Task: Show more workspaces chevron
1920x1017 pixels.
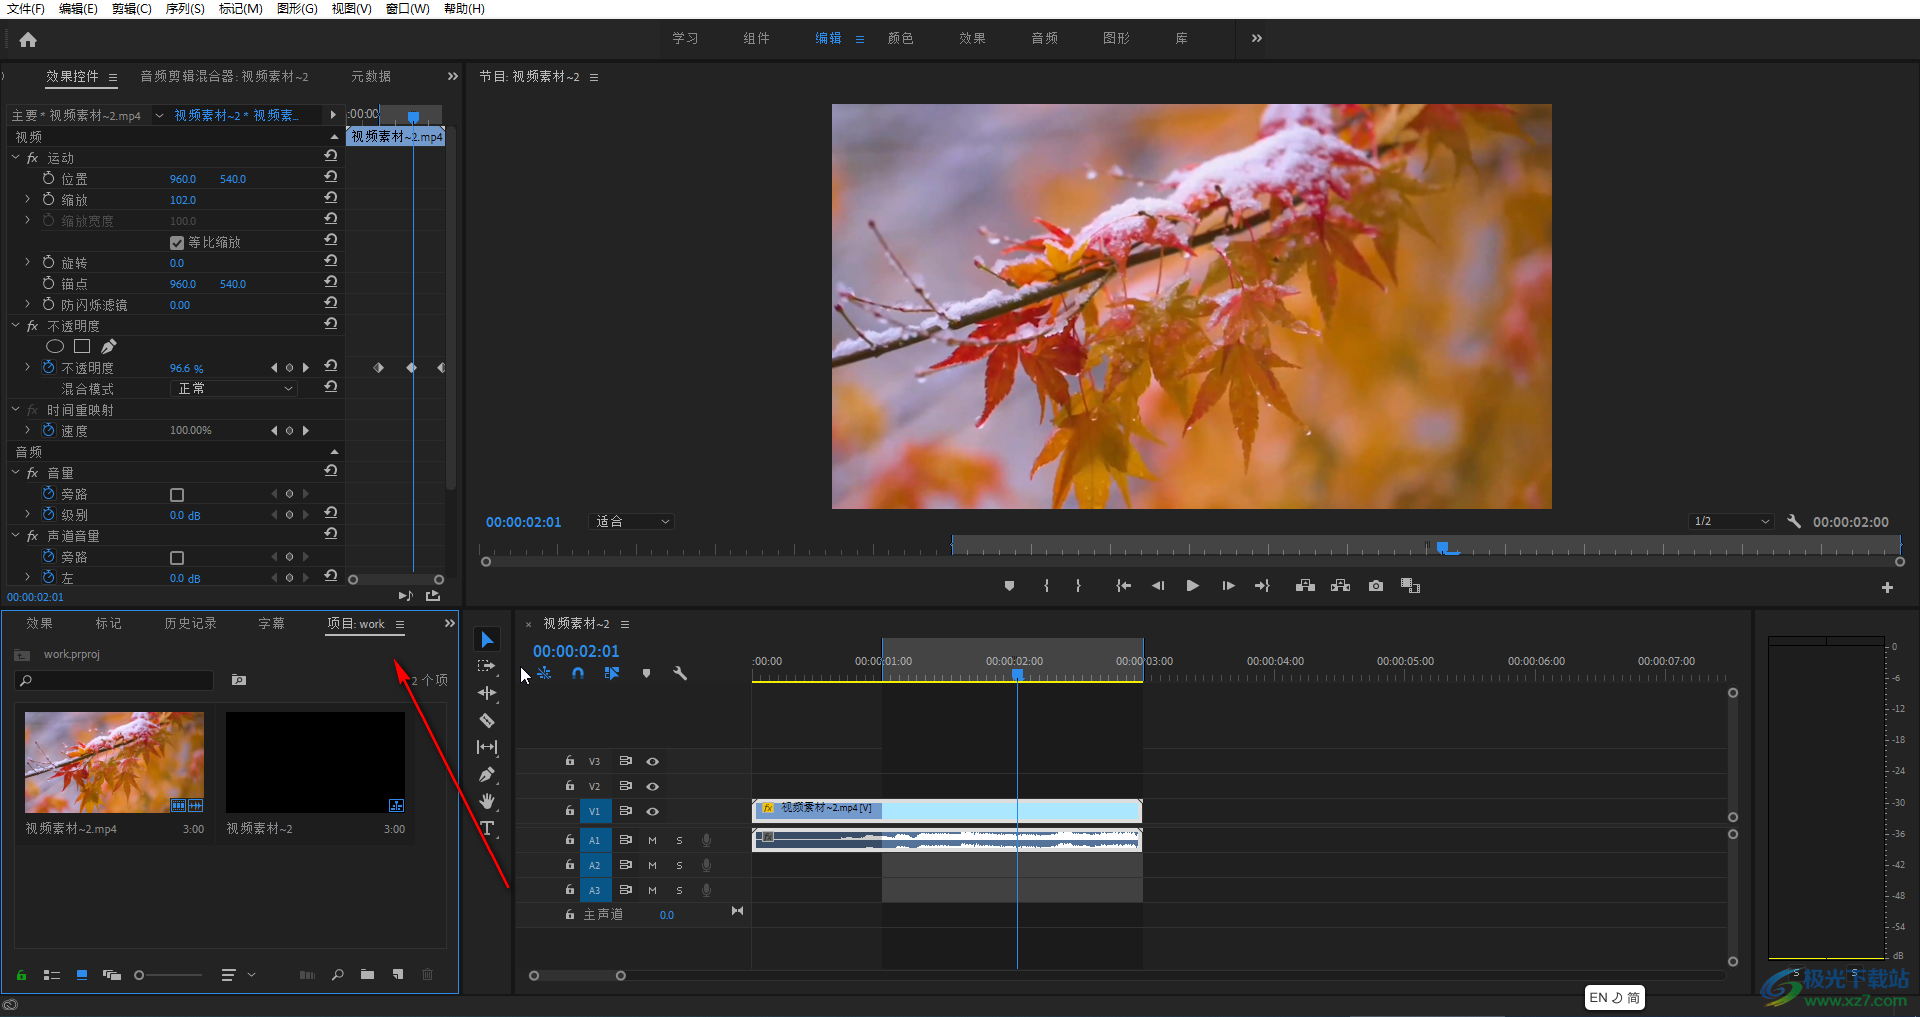Action: click(1257, 38)
